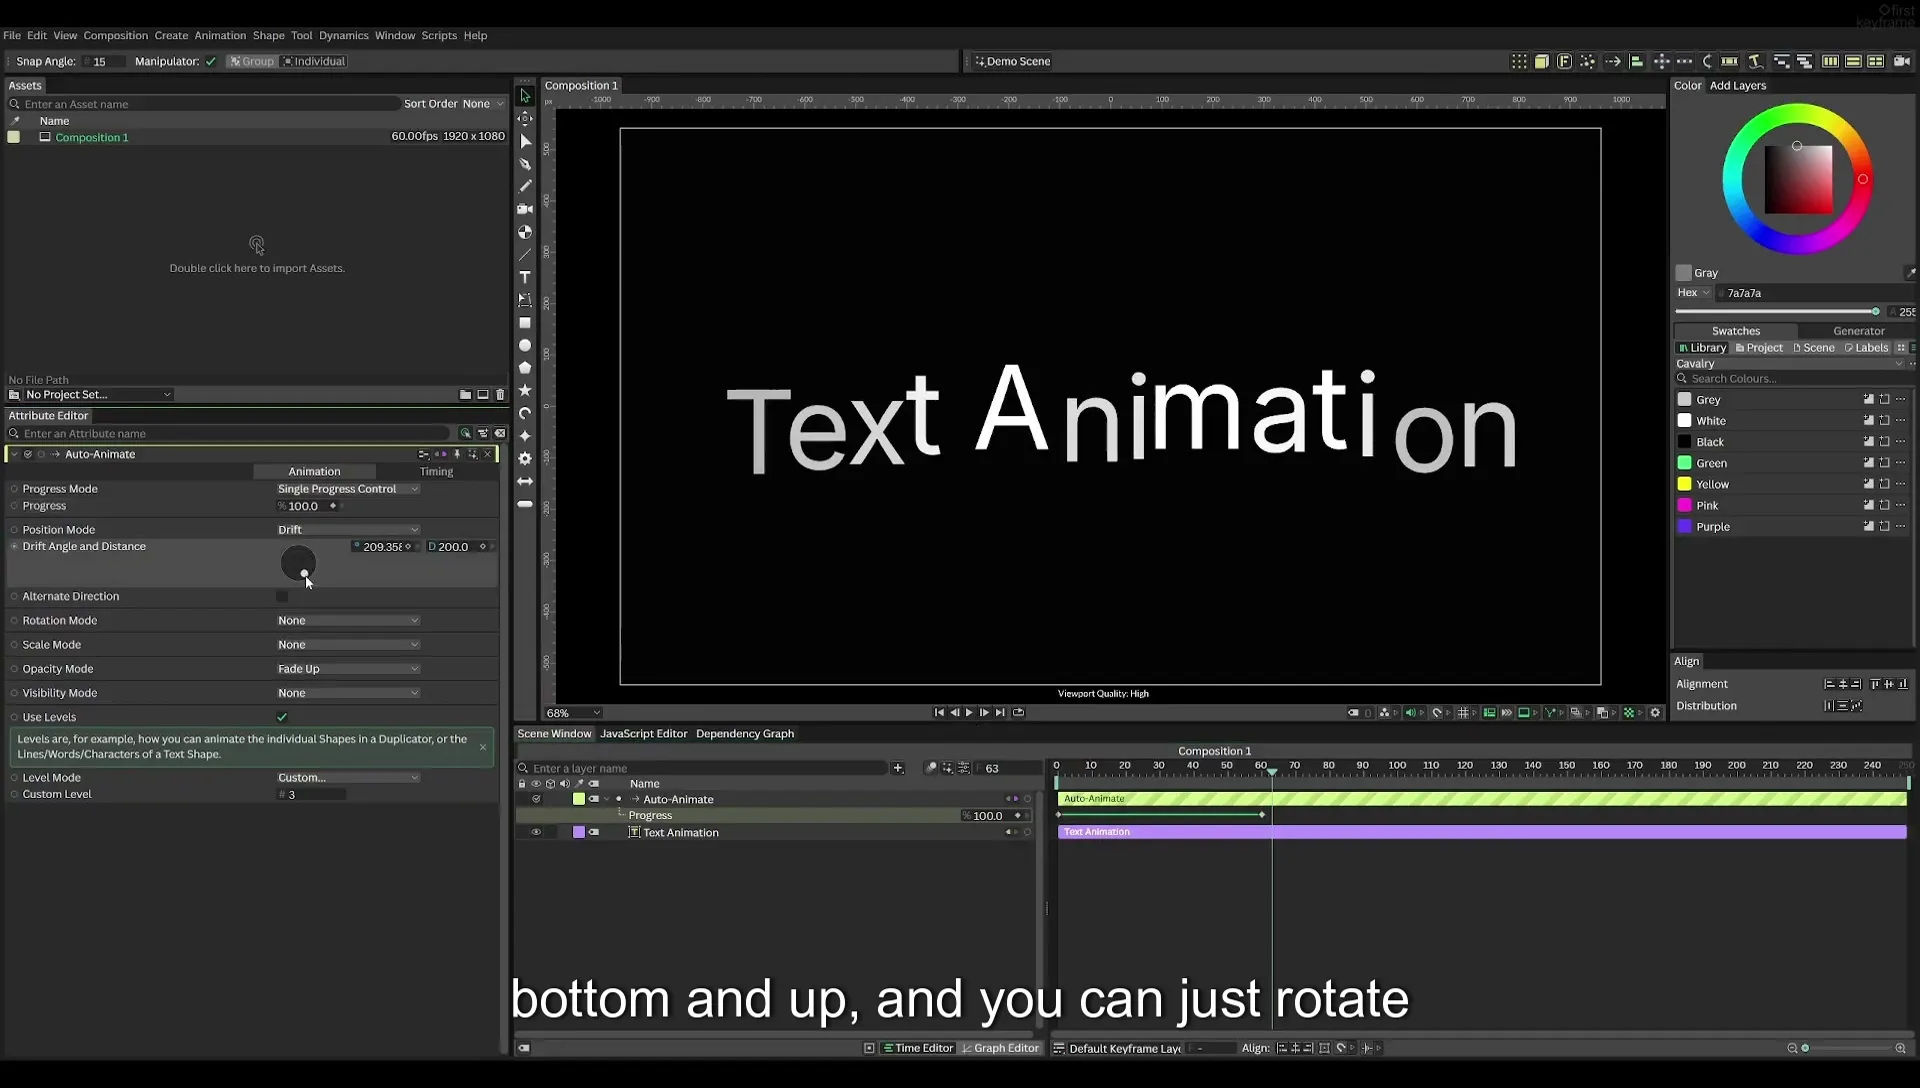Switch manipulator to Individual mode

[314, 62]
